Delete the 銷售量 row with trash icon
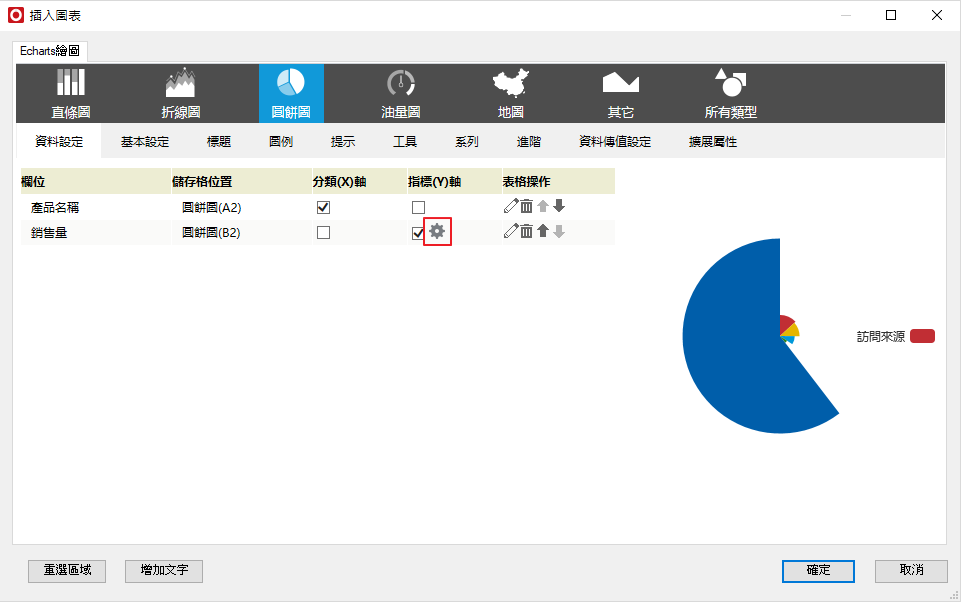961x602 pixels. [x=526, y=232]
